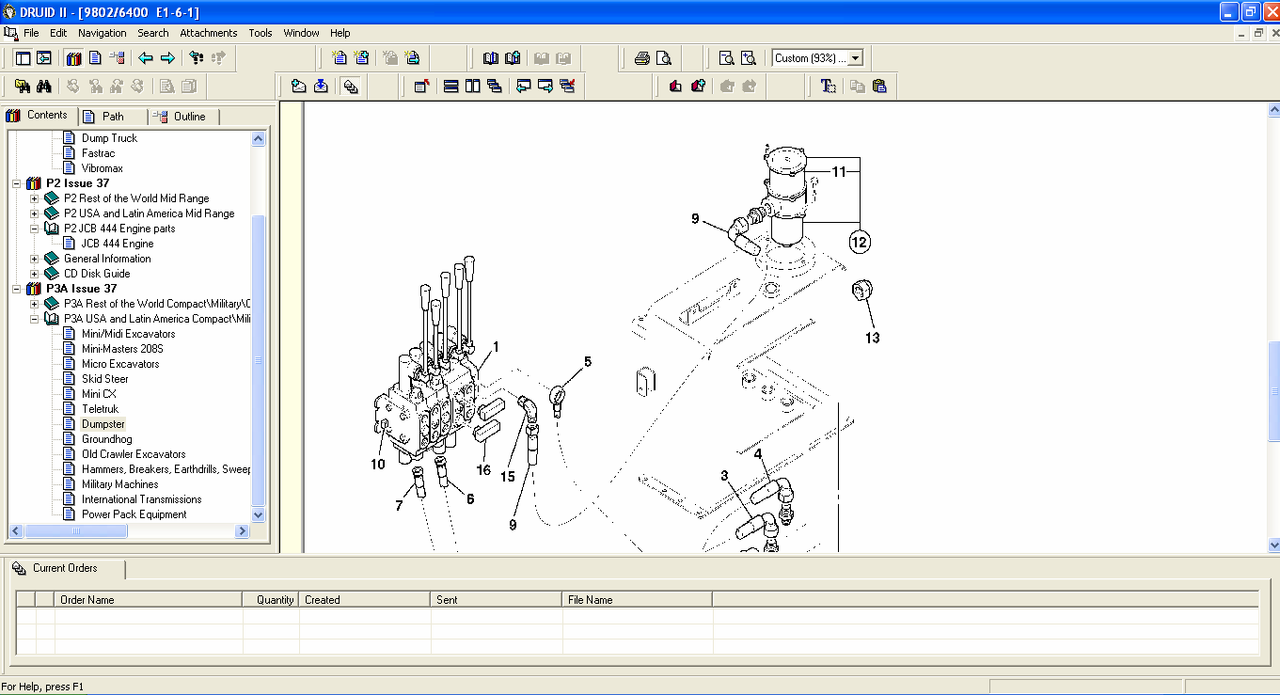Click the Back arrow navigation icon
The width and height of the screenshot is (1280, 695).
click(x=146, y=58)
